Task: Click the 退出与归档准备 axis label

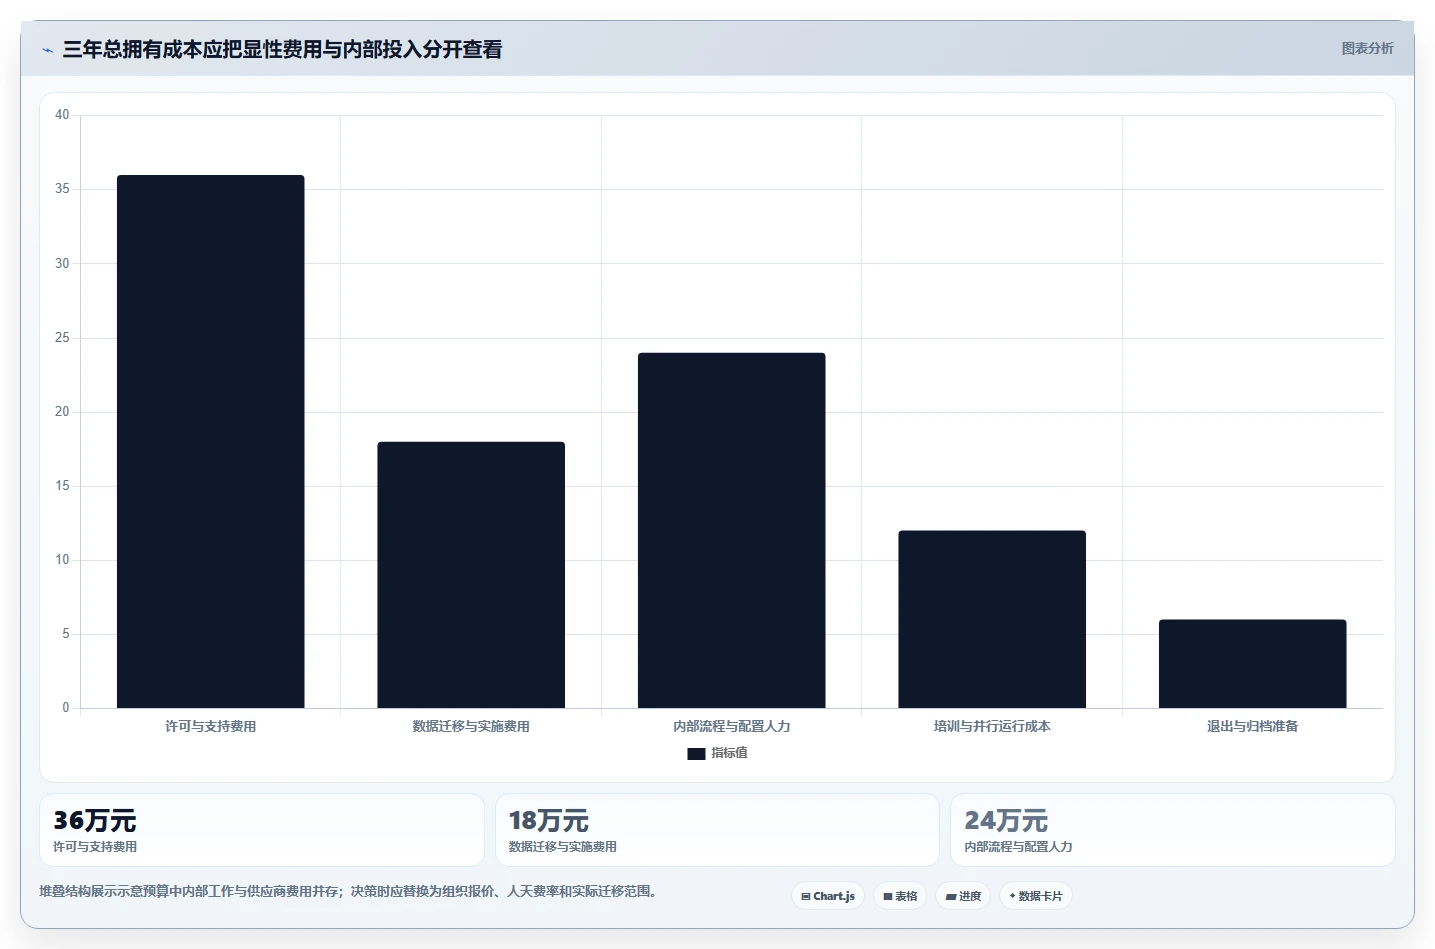Action: coord(1253,726)
